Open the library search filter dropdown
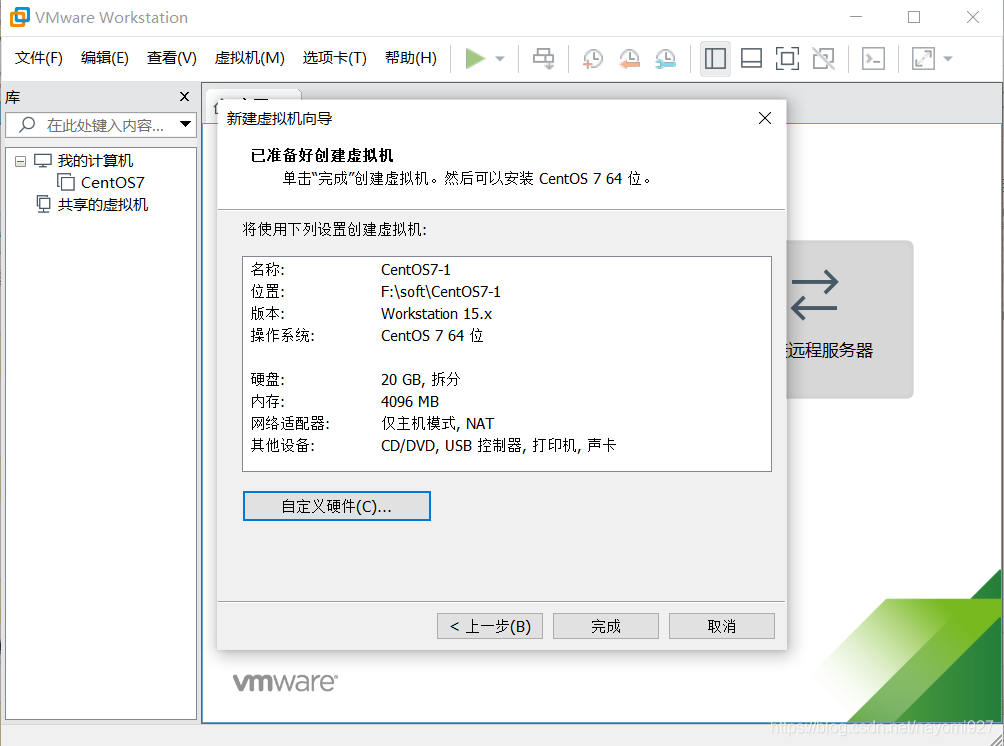 pos(185,124)
